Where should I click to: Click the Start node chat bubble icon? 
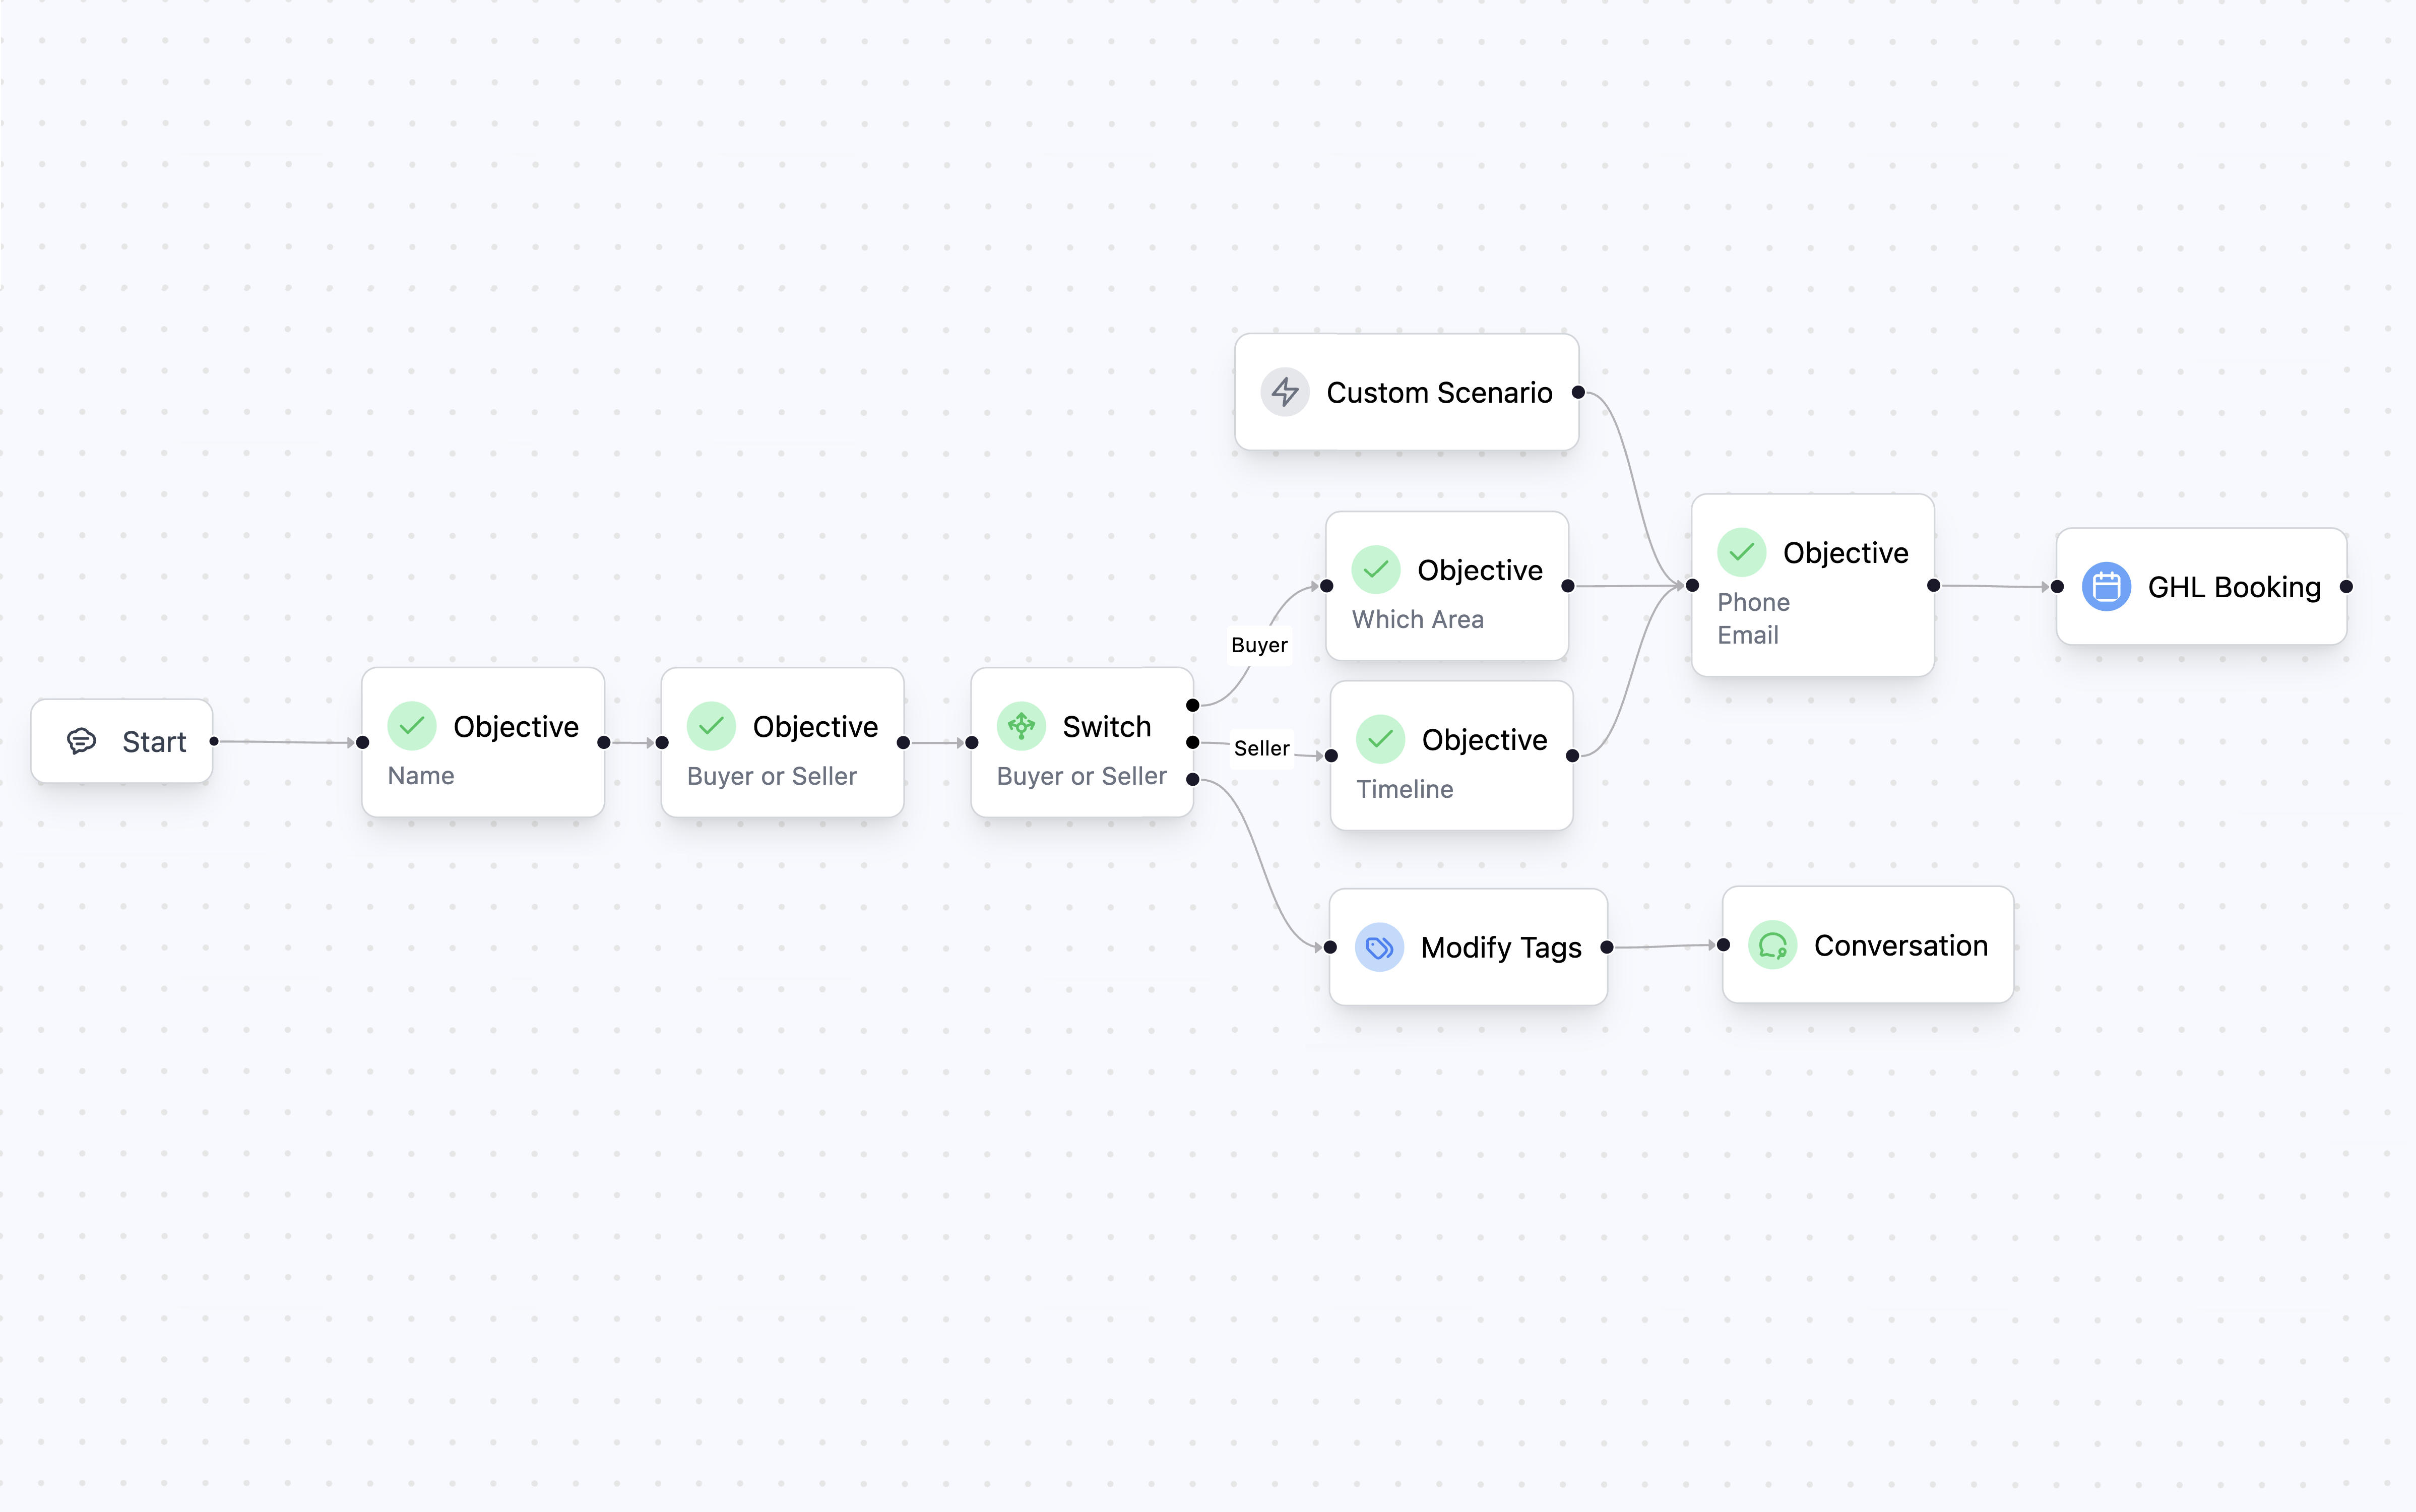(81, 741)
